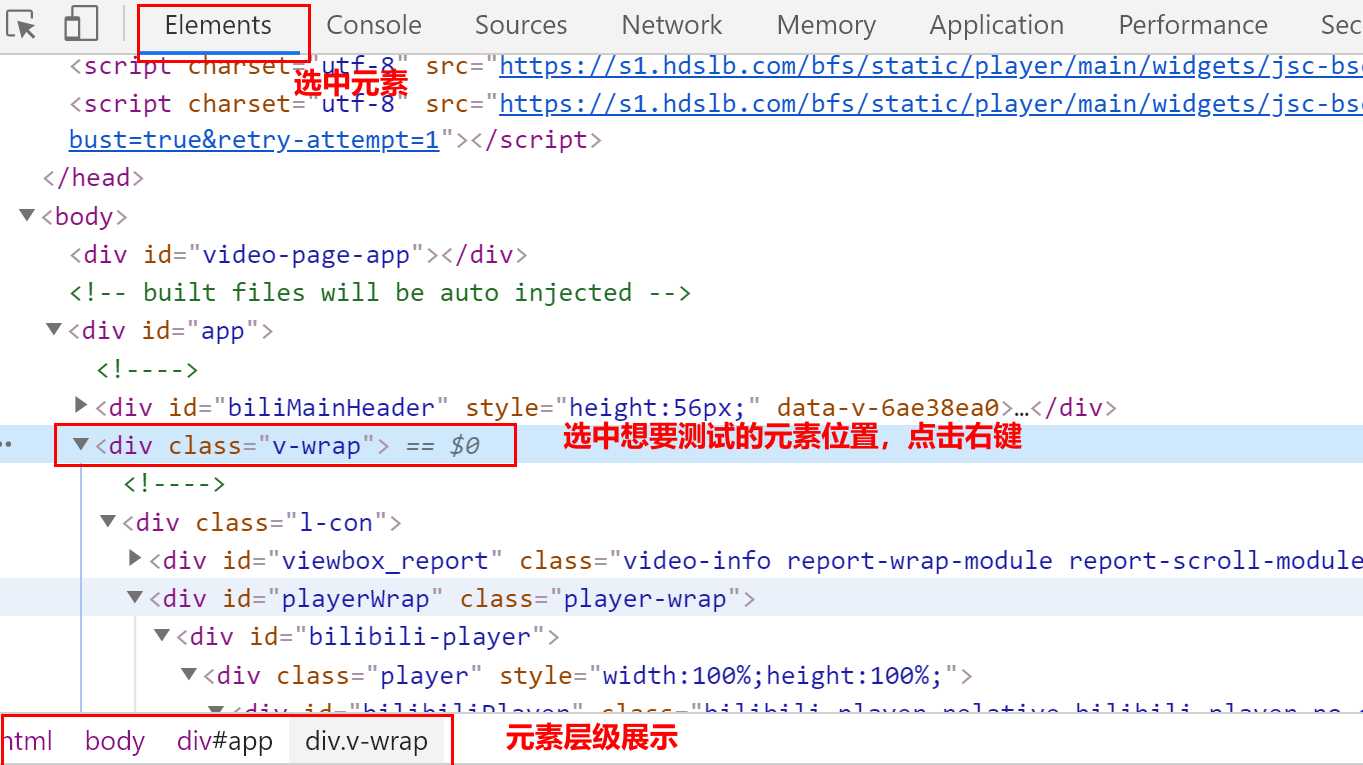
Task: Collapse the playerWrap div node
Action: pos(136,596)
